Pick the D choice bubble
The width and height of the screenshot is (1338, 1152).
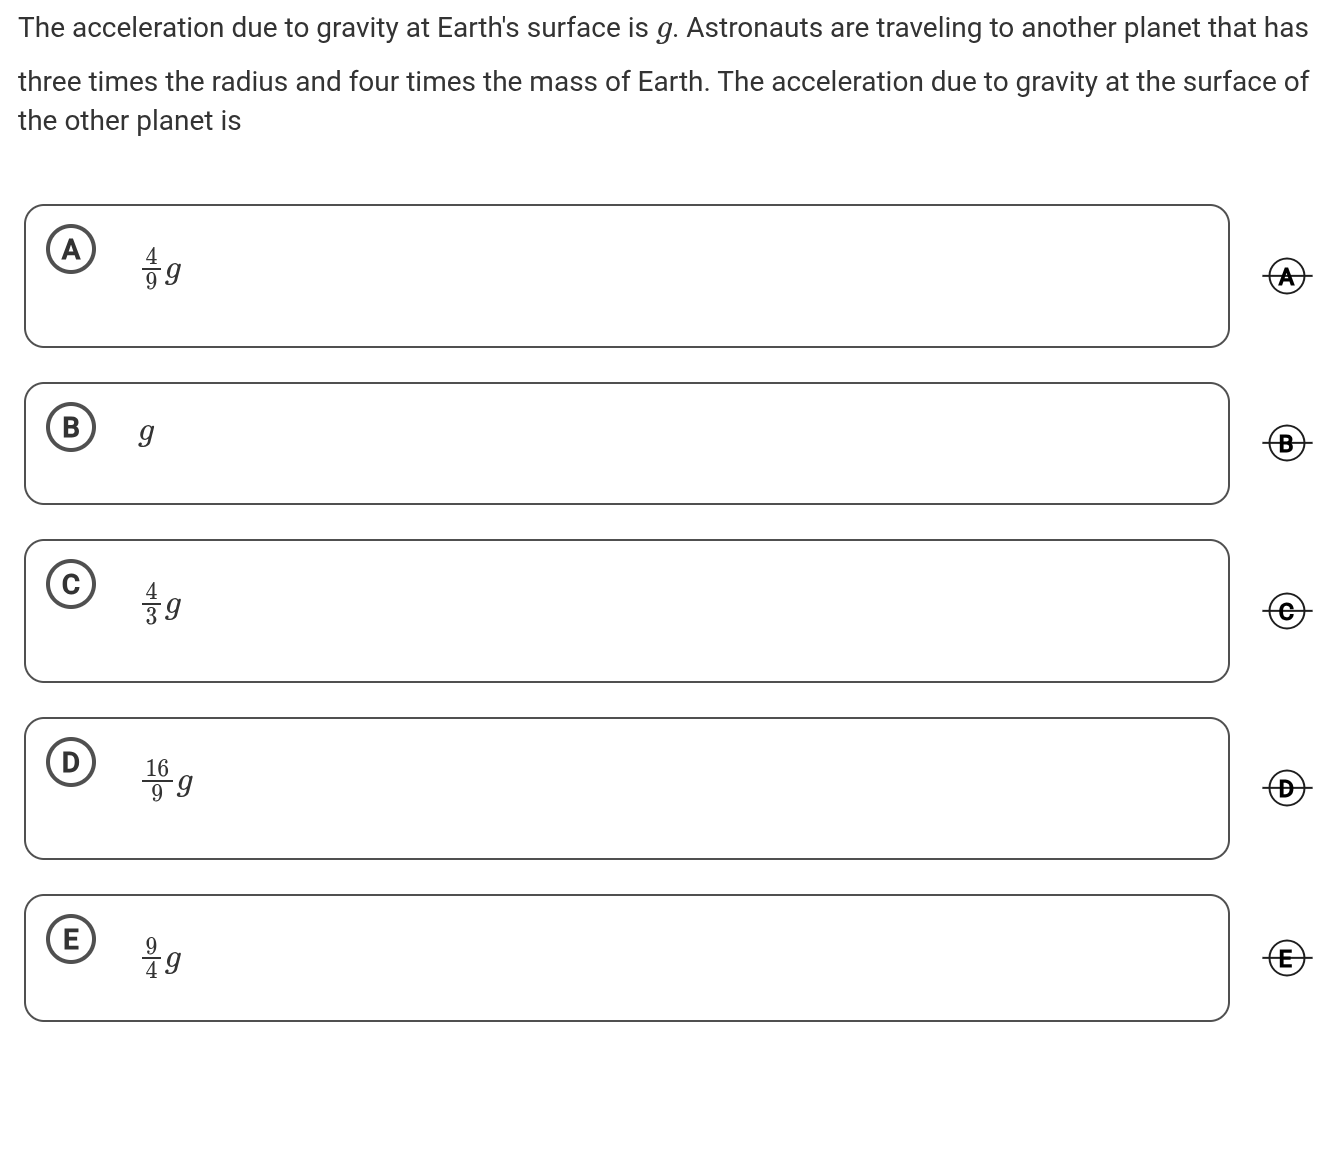[71, 762]
